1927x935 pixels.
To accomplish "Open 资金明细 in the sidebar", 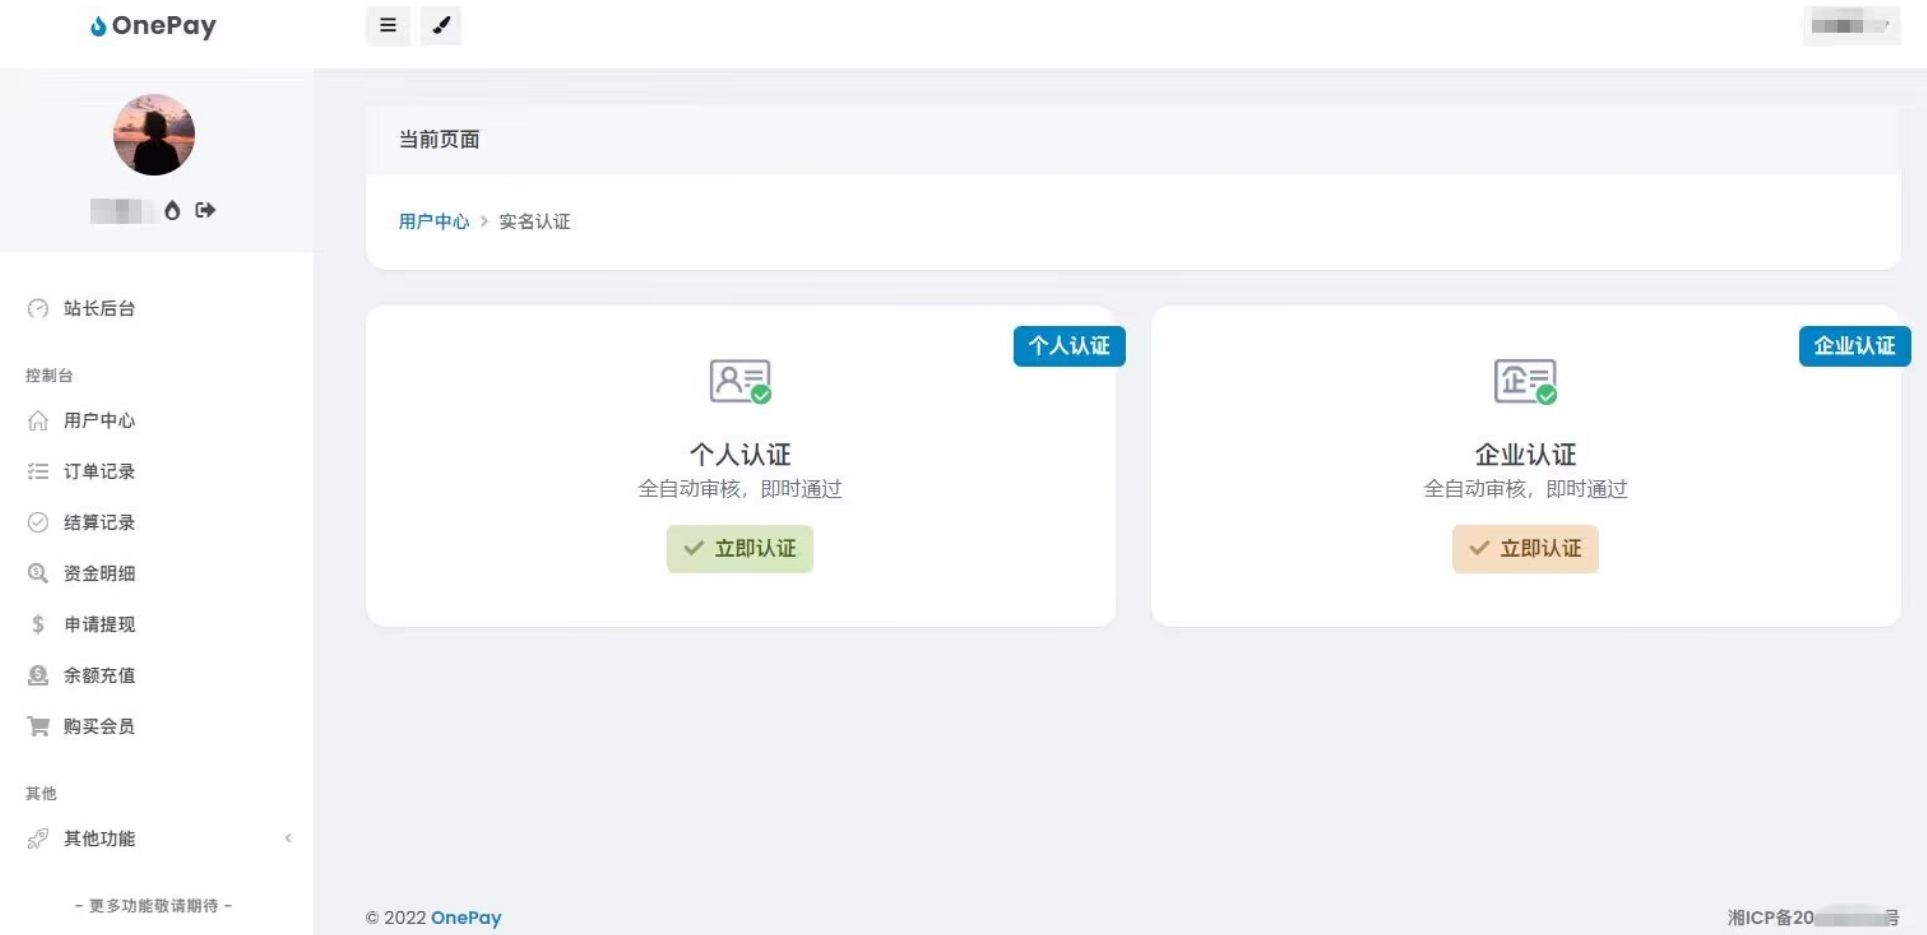I will coord(99,573).
